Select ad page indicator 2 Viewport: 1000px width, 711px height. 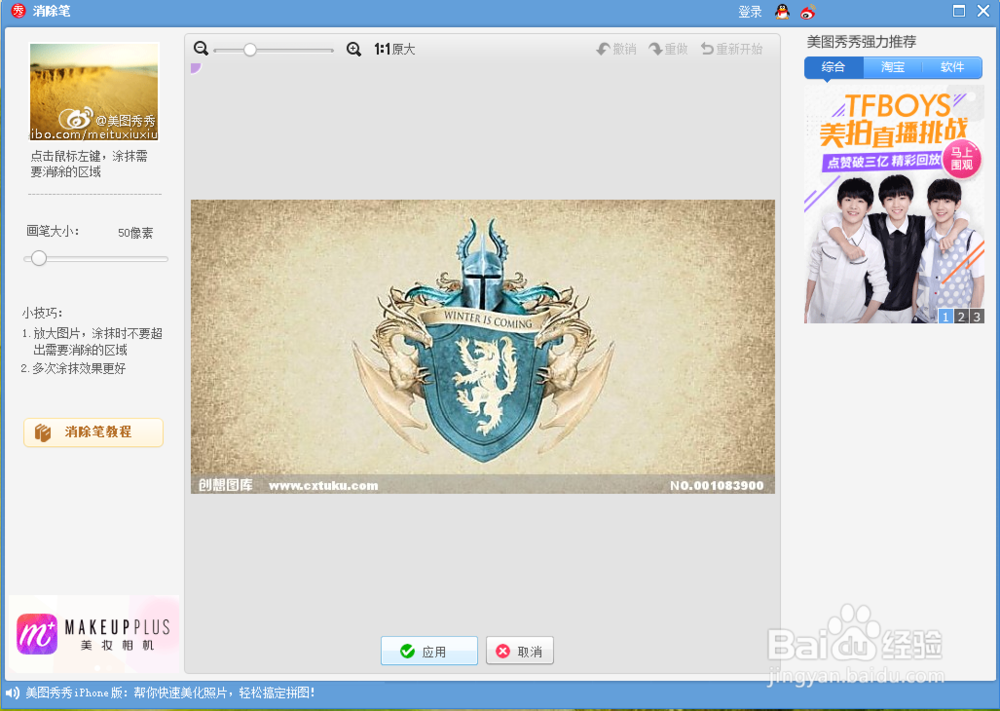(961, 316)
